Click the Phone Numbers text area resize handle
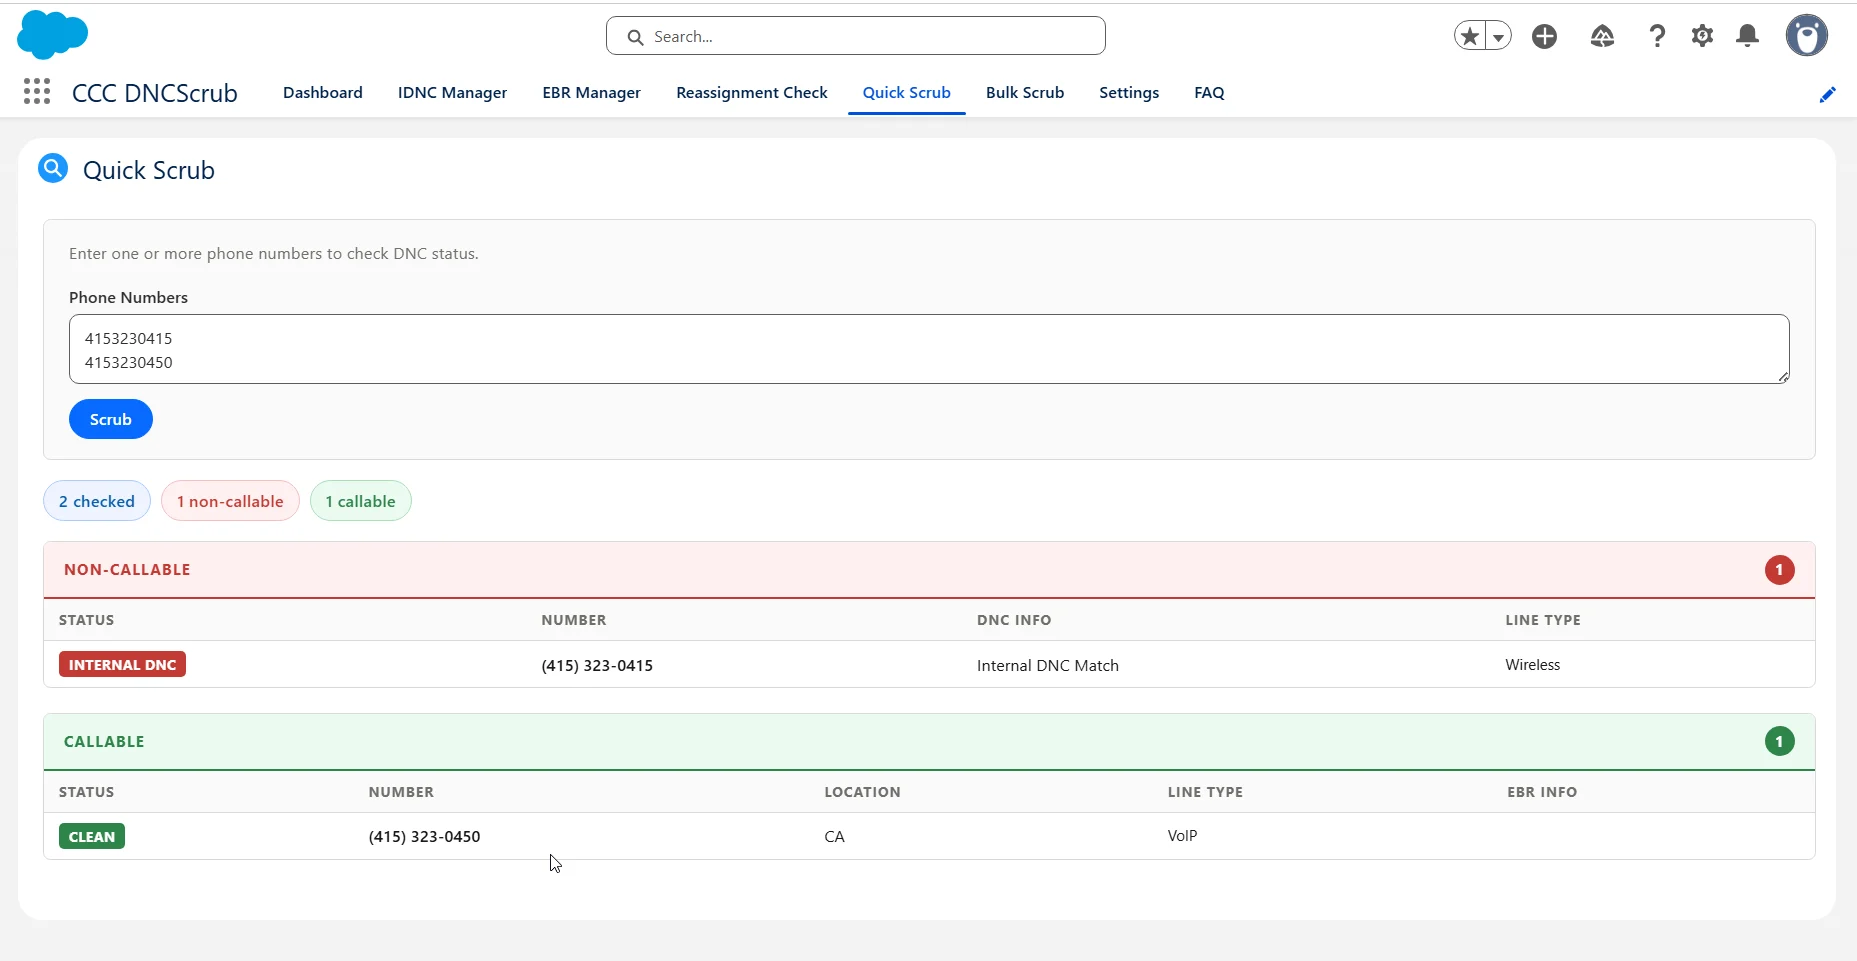This screenshot has width=1857, height=961. pyautogui.click(x=1783, y=377)
